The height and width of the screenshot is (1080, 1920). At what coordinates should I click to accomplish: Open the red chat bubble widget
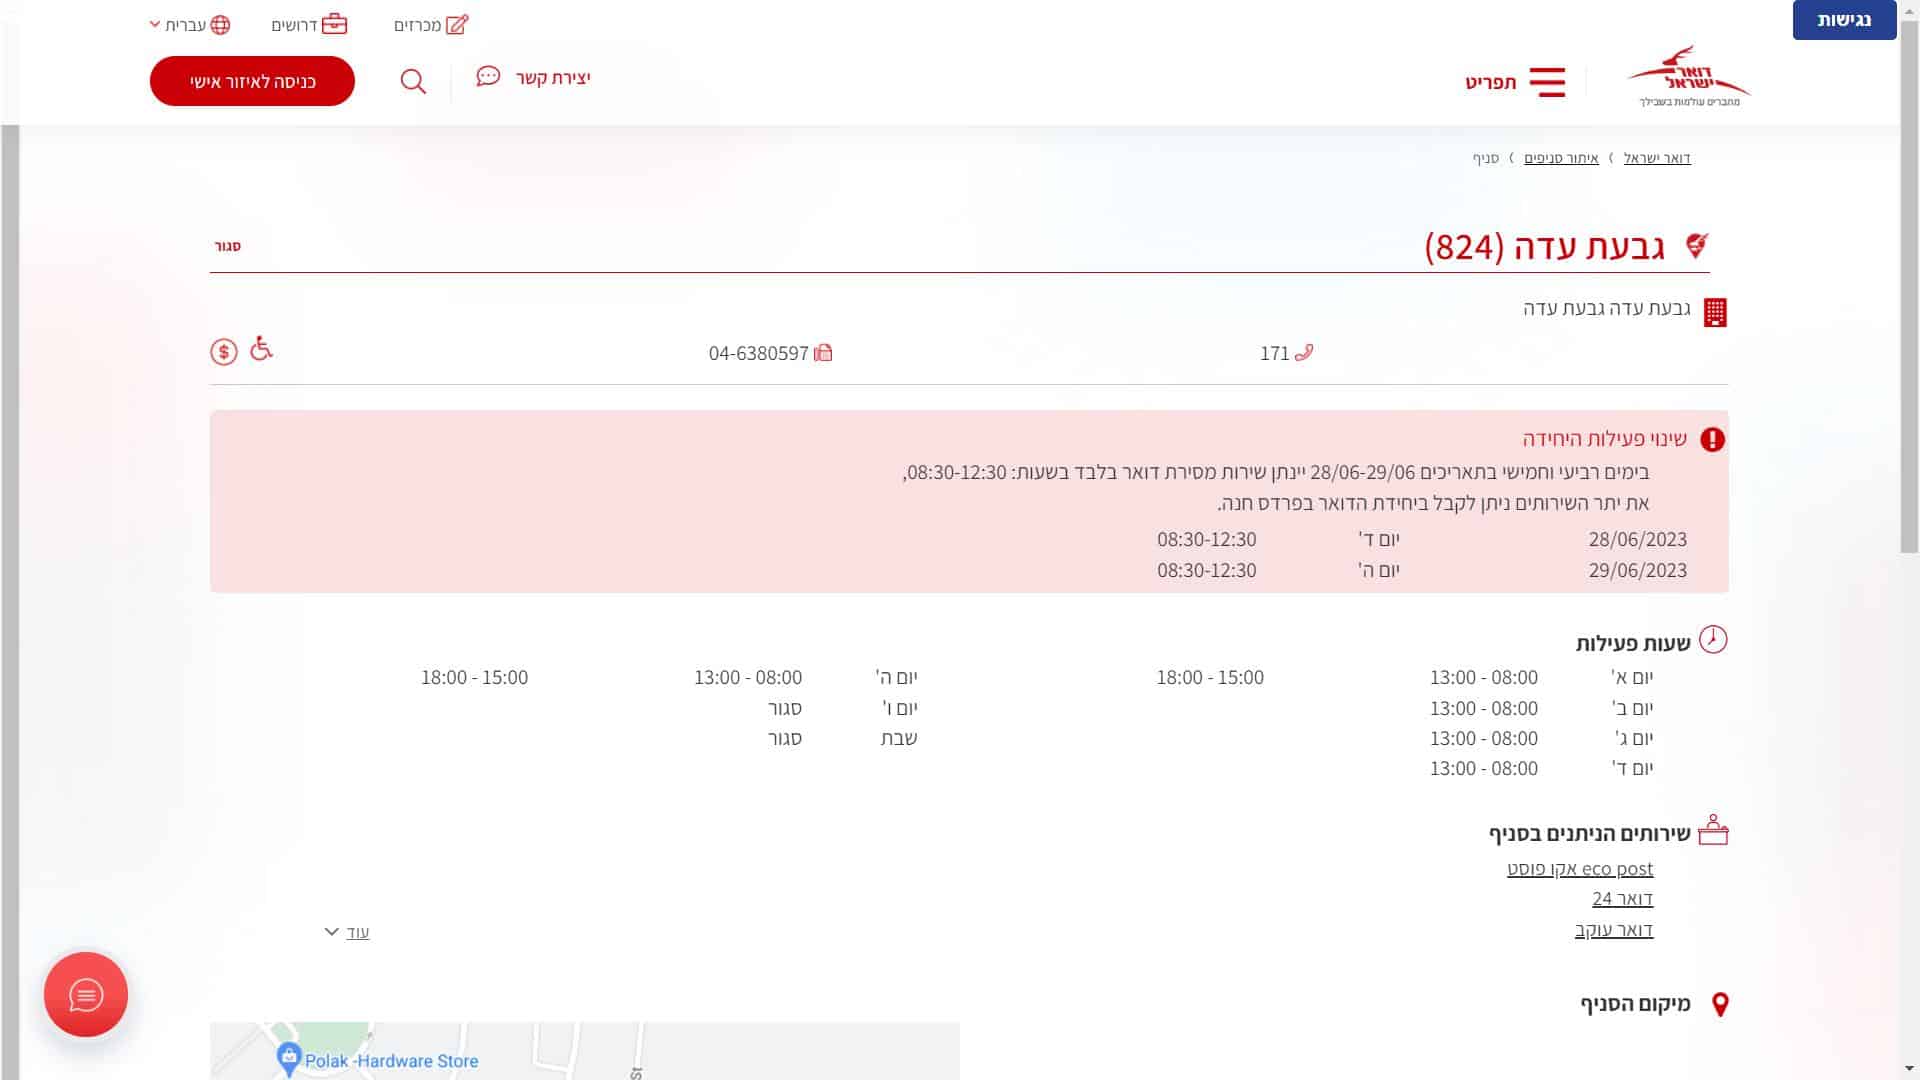click(x=86, y=995)
